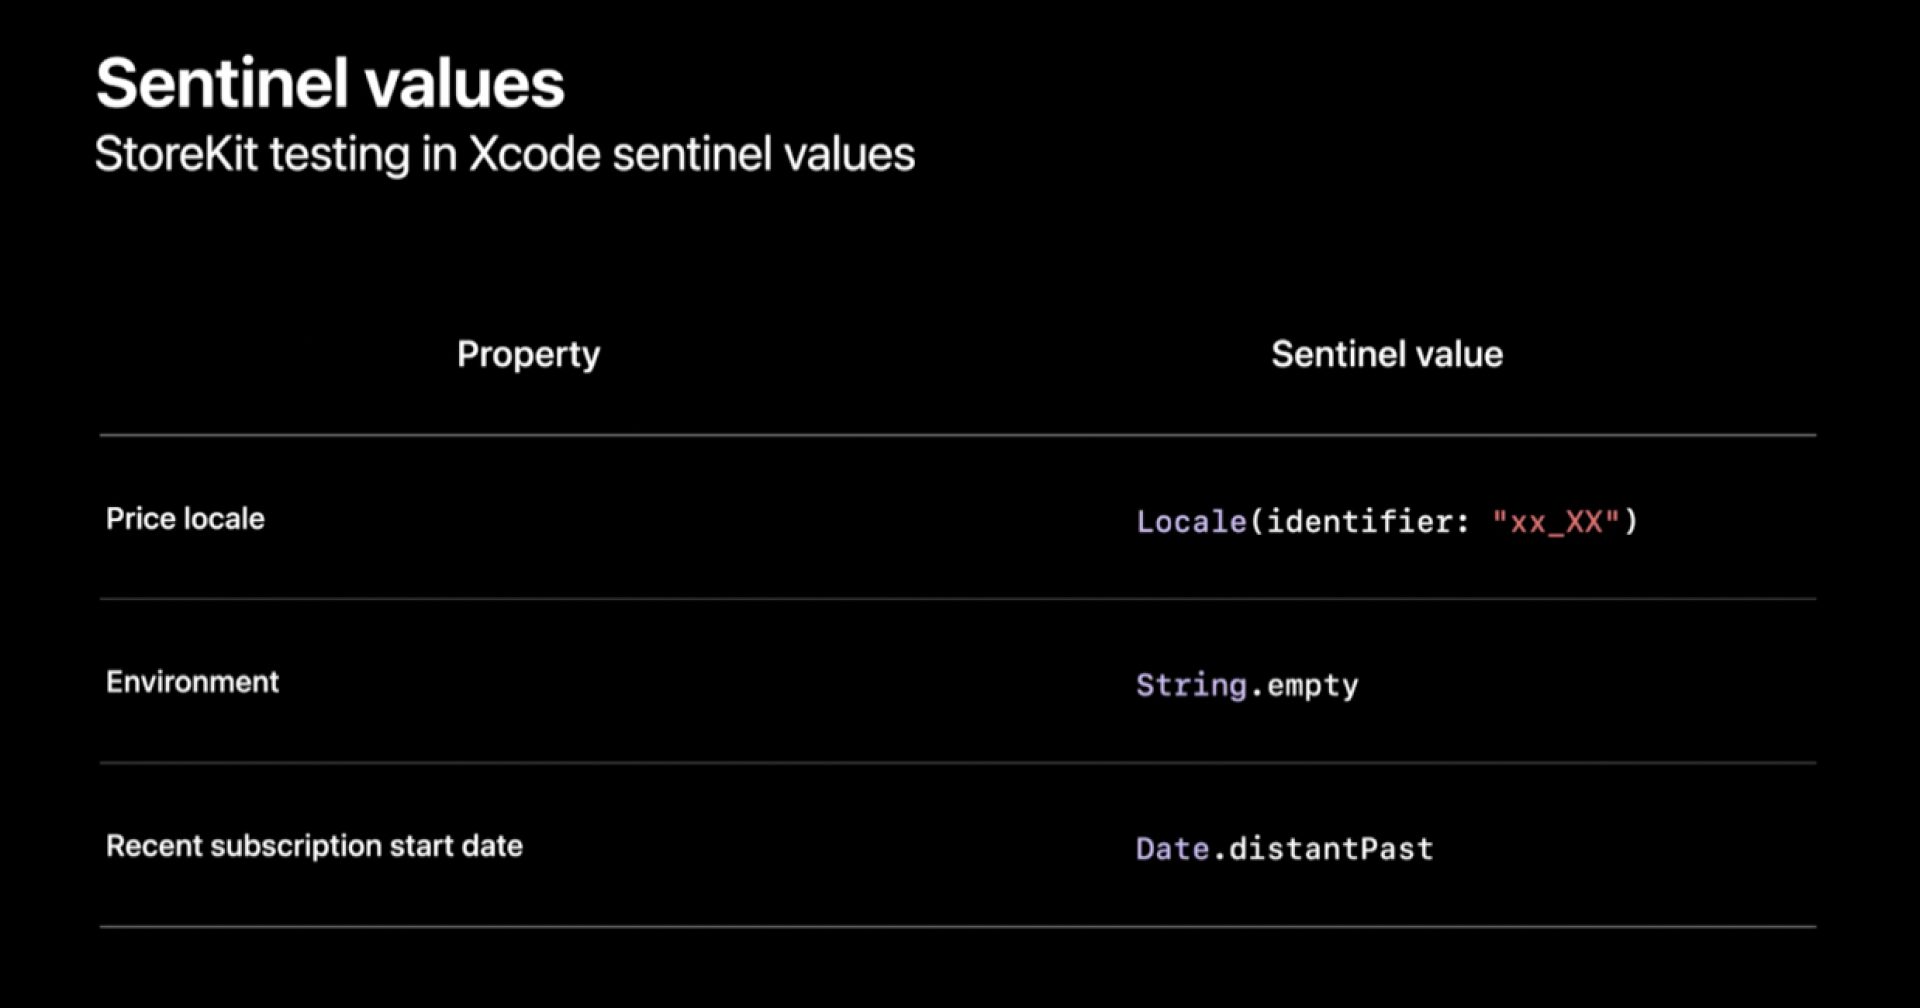The width and height of the screenshot is (1920, 1008).
Task: Click the word 'Xcode' in subtitle
Action: coord(535,155)
